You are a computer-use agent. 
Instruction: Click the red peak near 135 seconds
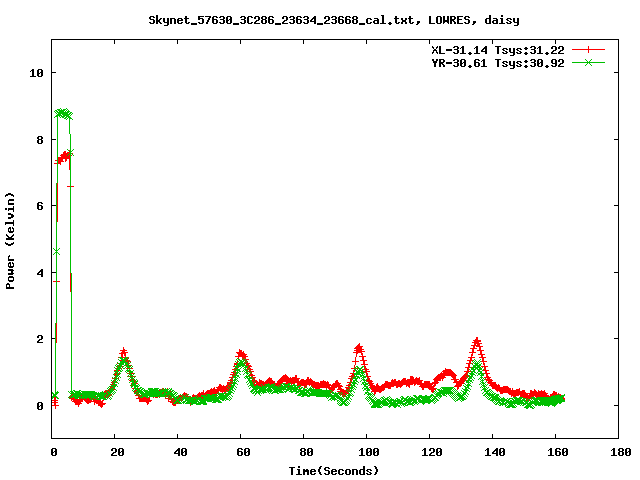[477, 342]
